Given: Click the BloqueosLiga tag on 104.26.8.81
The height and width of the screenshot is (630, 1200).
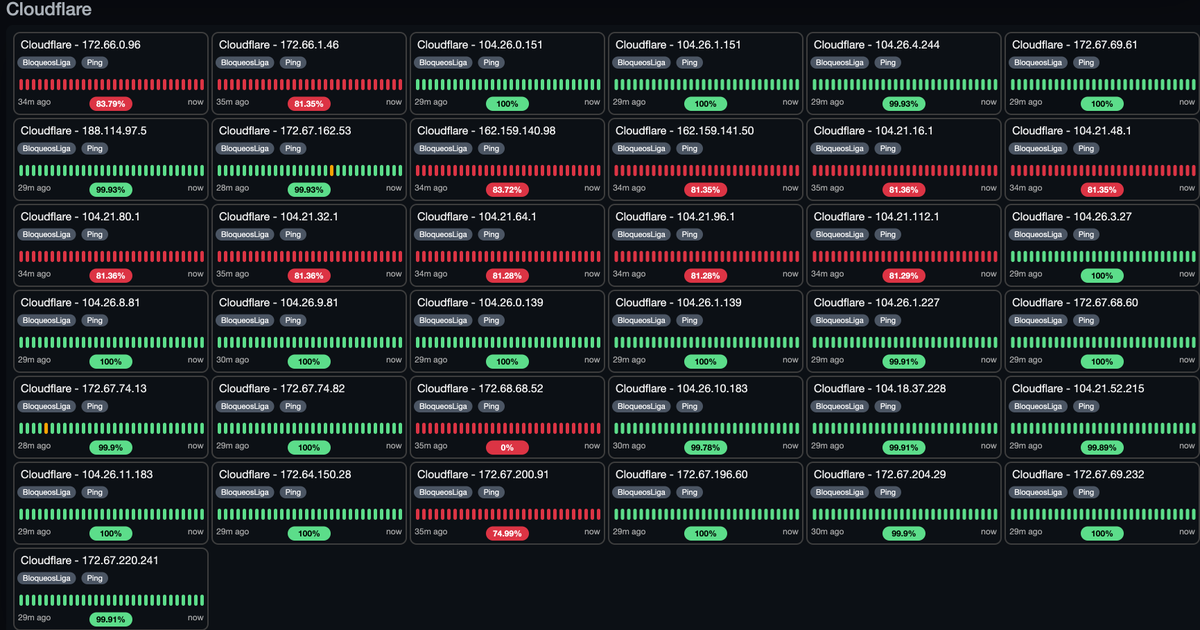Looking at the screenshot, I should point(47,320).
